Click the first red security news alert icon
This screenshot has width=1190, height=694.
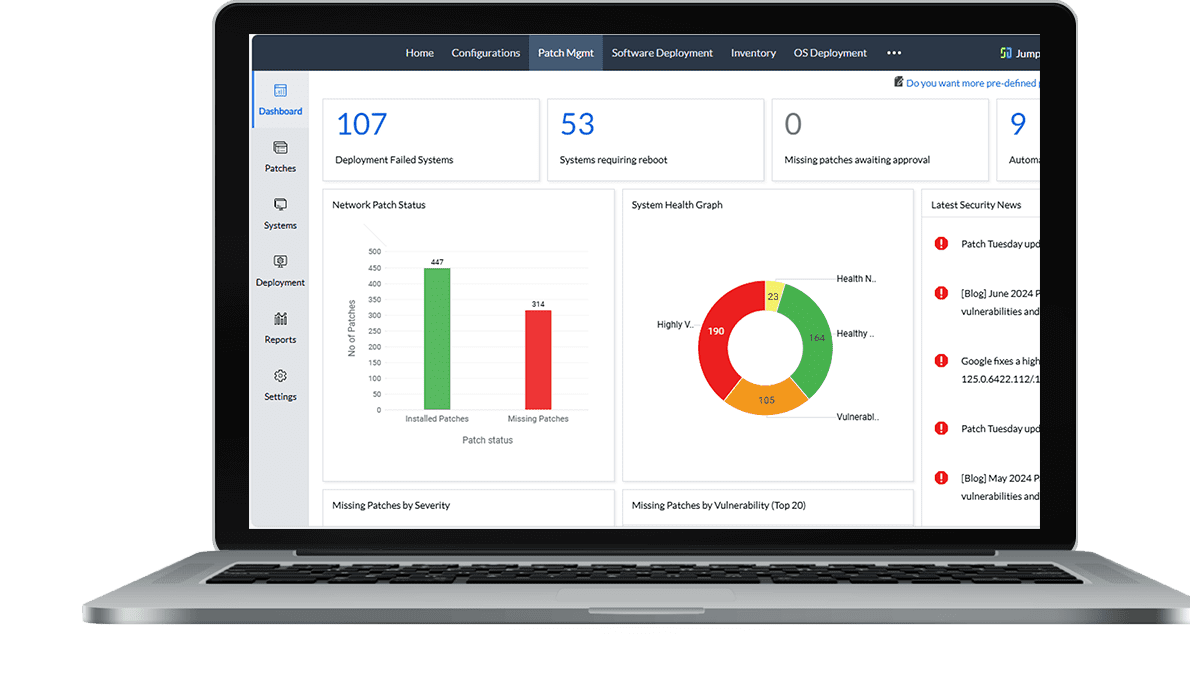click(941, 243)
